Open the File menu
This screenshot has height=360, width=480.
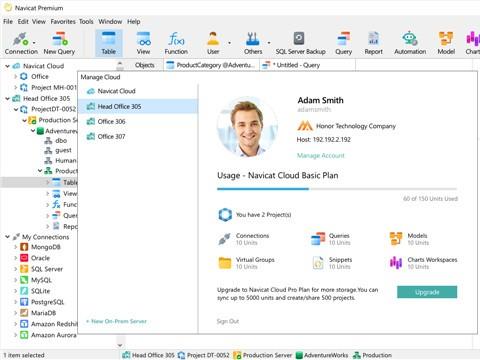point(8,21)
